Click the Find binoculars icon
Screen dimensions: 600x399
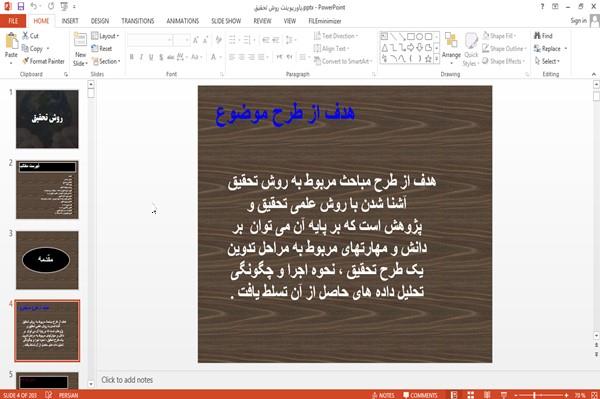[537, 36]
